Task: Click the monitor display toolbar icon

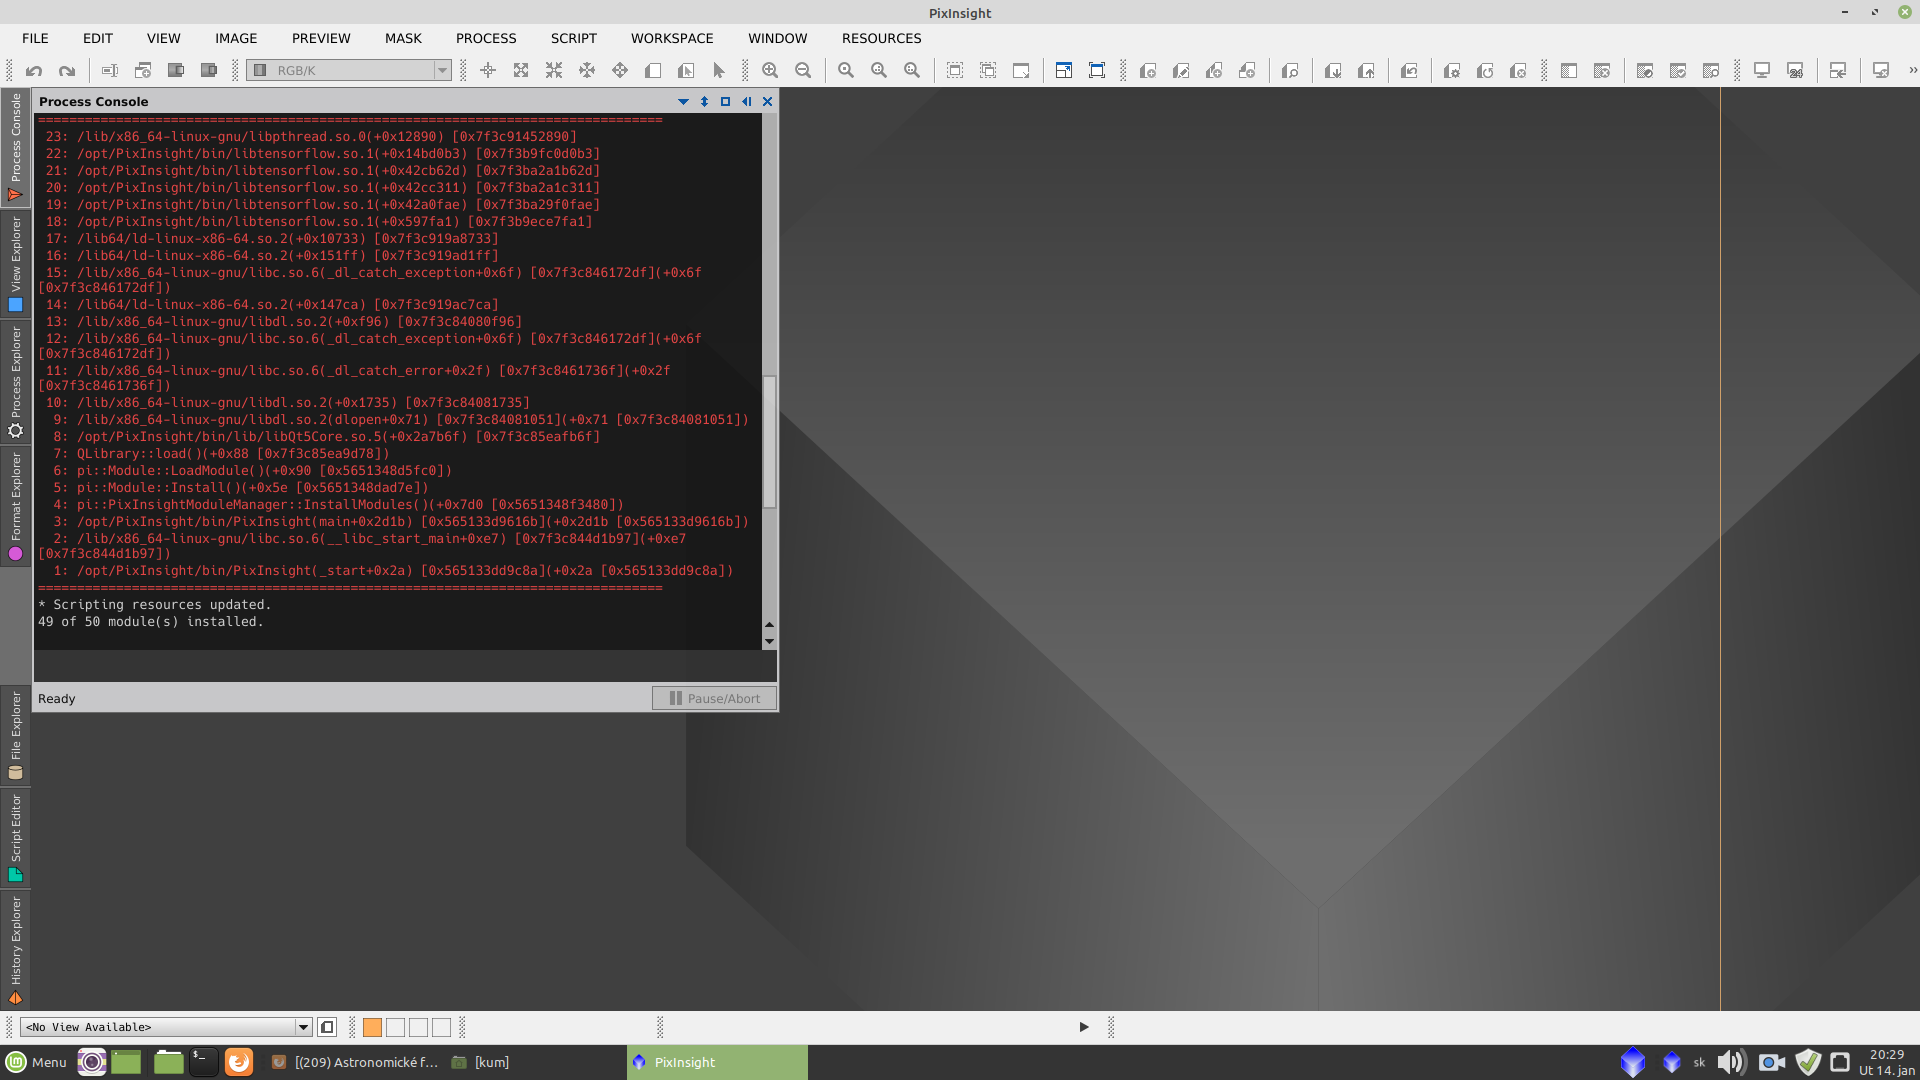Action: point(1762,71)
